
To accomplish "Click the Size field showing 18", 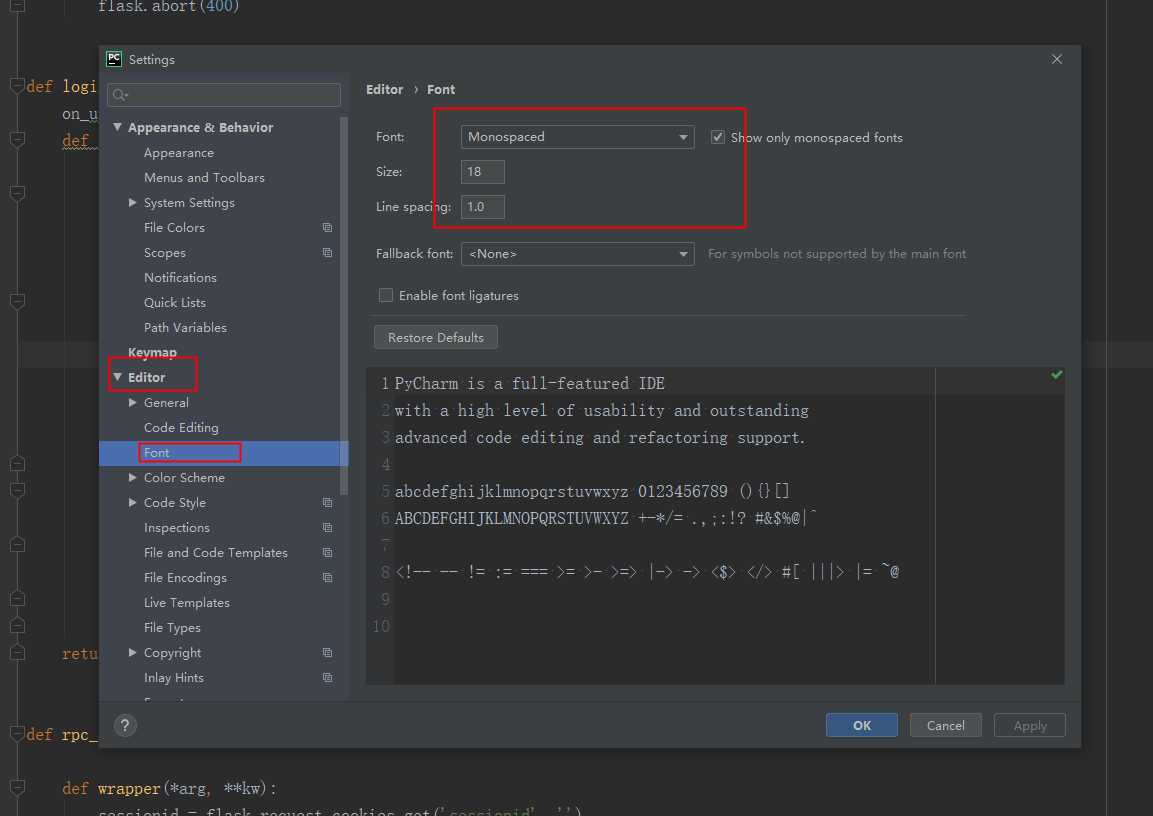I will (482, 172).
